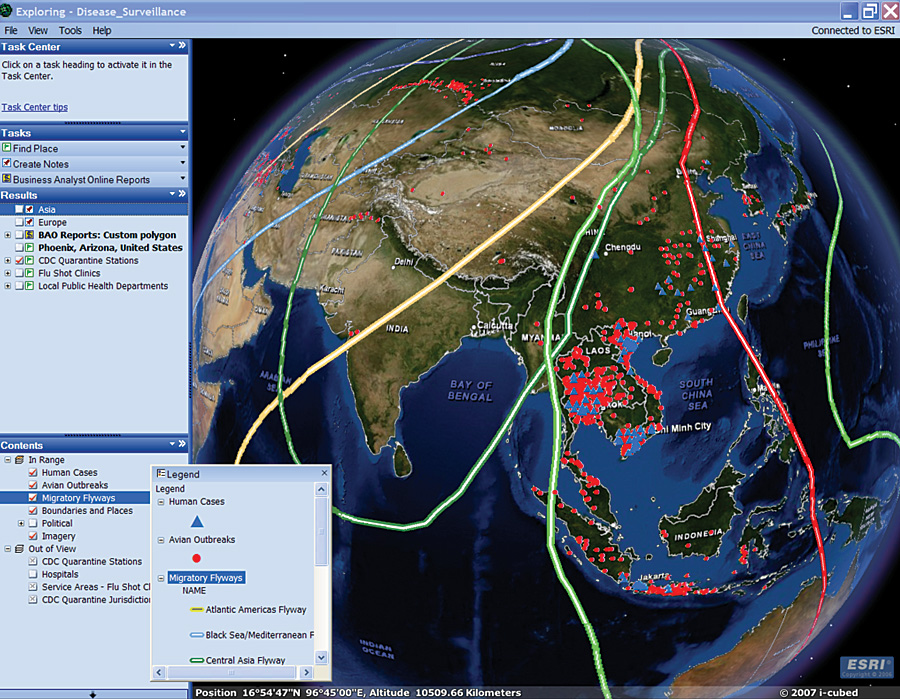The width and height of the screenshot is (900, 699).
Task: Click the Business Analyst Online Reports icon
Action: 6,179
